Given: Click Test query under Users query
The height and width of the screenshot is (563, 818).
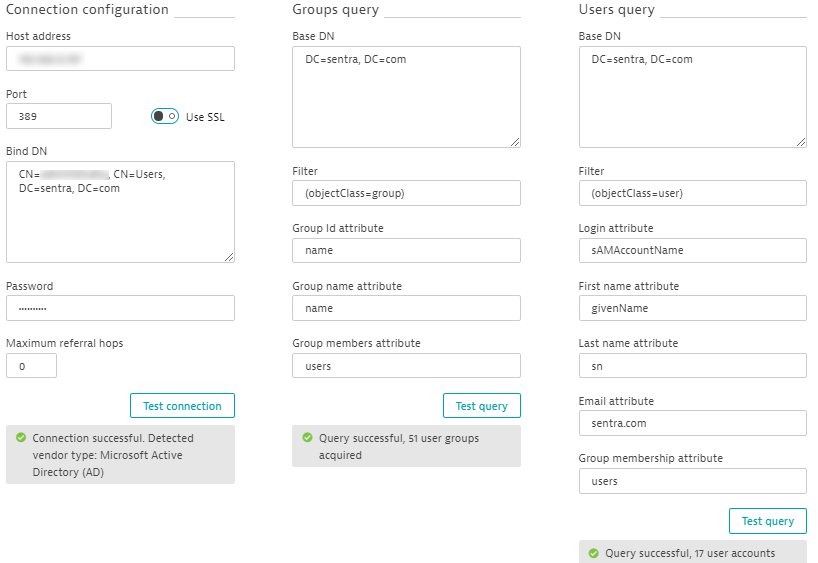Looking at the screenshot, I should pyautogui.click(x=767, y=521).
